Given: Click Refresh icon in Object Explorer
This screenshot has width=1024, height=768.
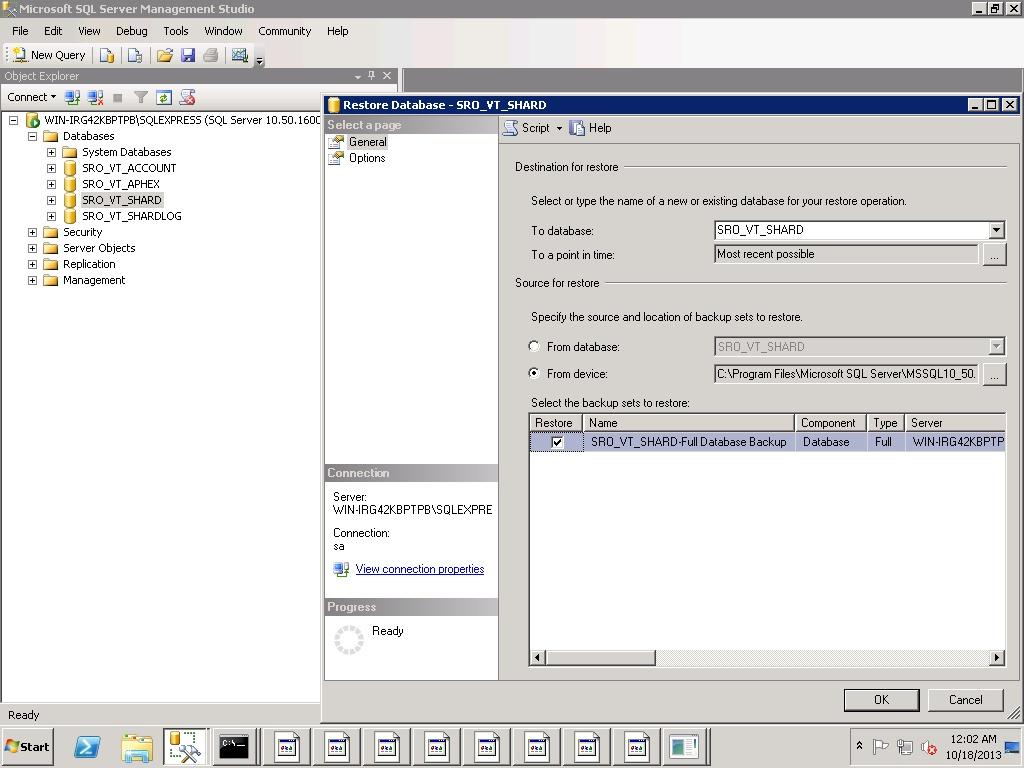Looking at the screenshot, I should coord(164,97).
